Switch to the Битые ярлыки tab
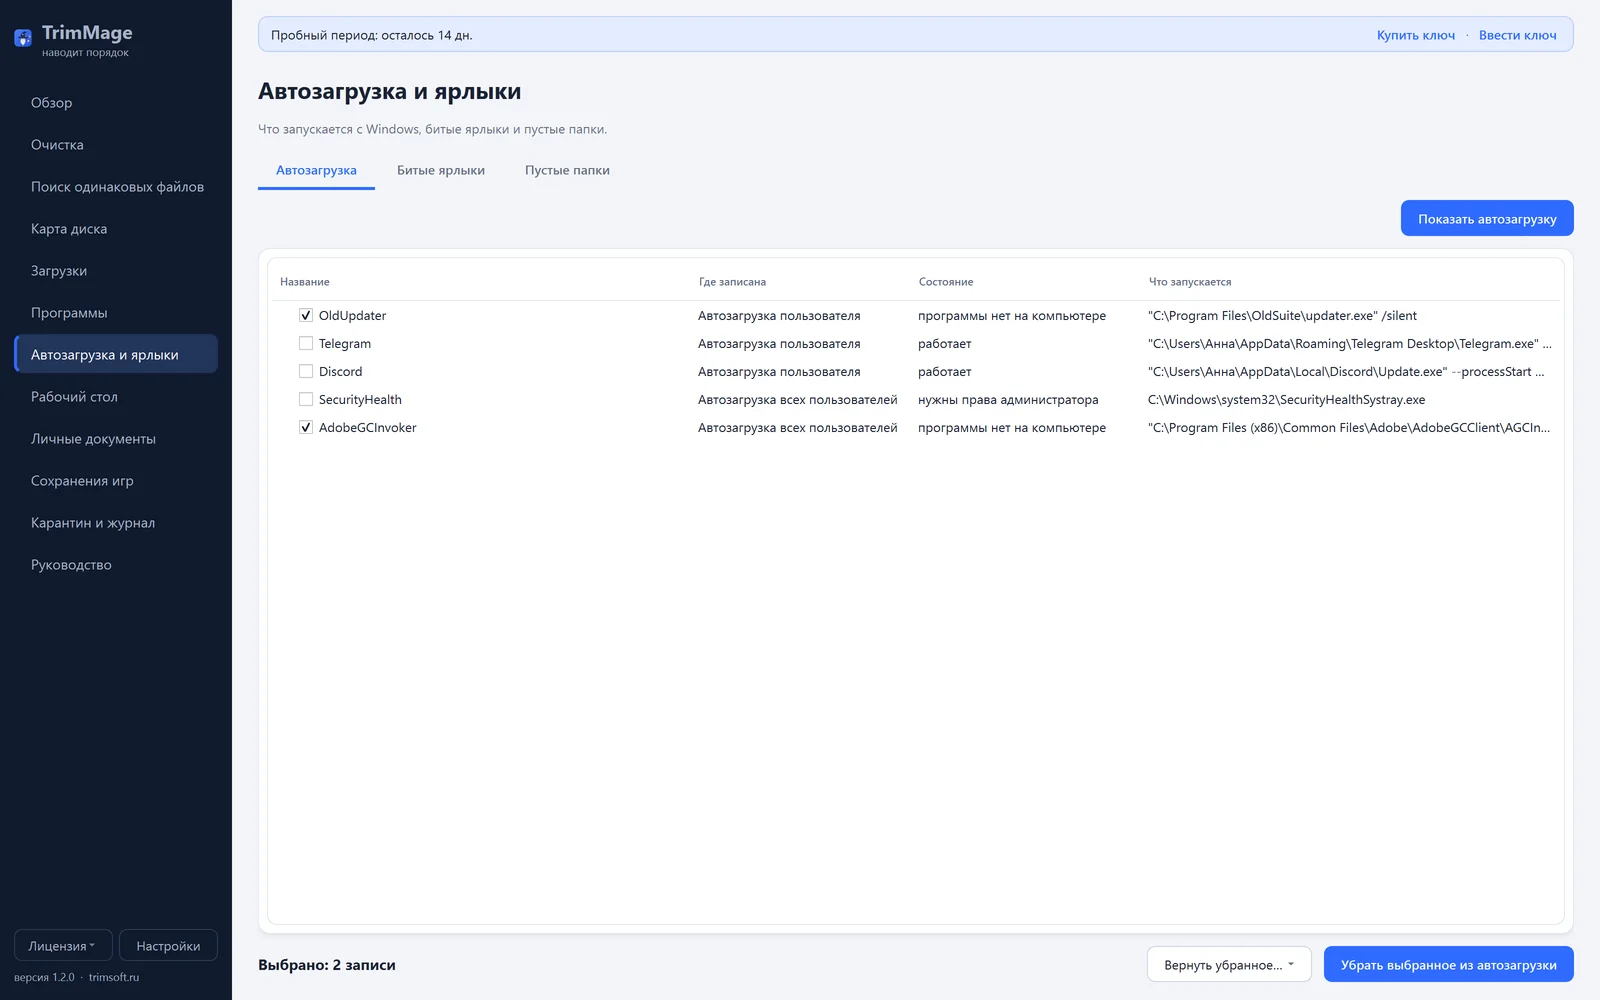The height and width of the screenshot is (1000, 1600). [441, 170]
